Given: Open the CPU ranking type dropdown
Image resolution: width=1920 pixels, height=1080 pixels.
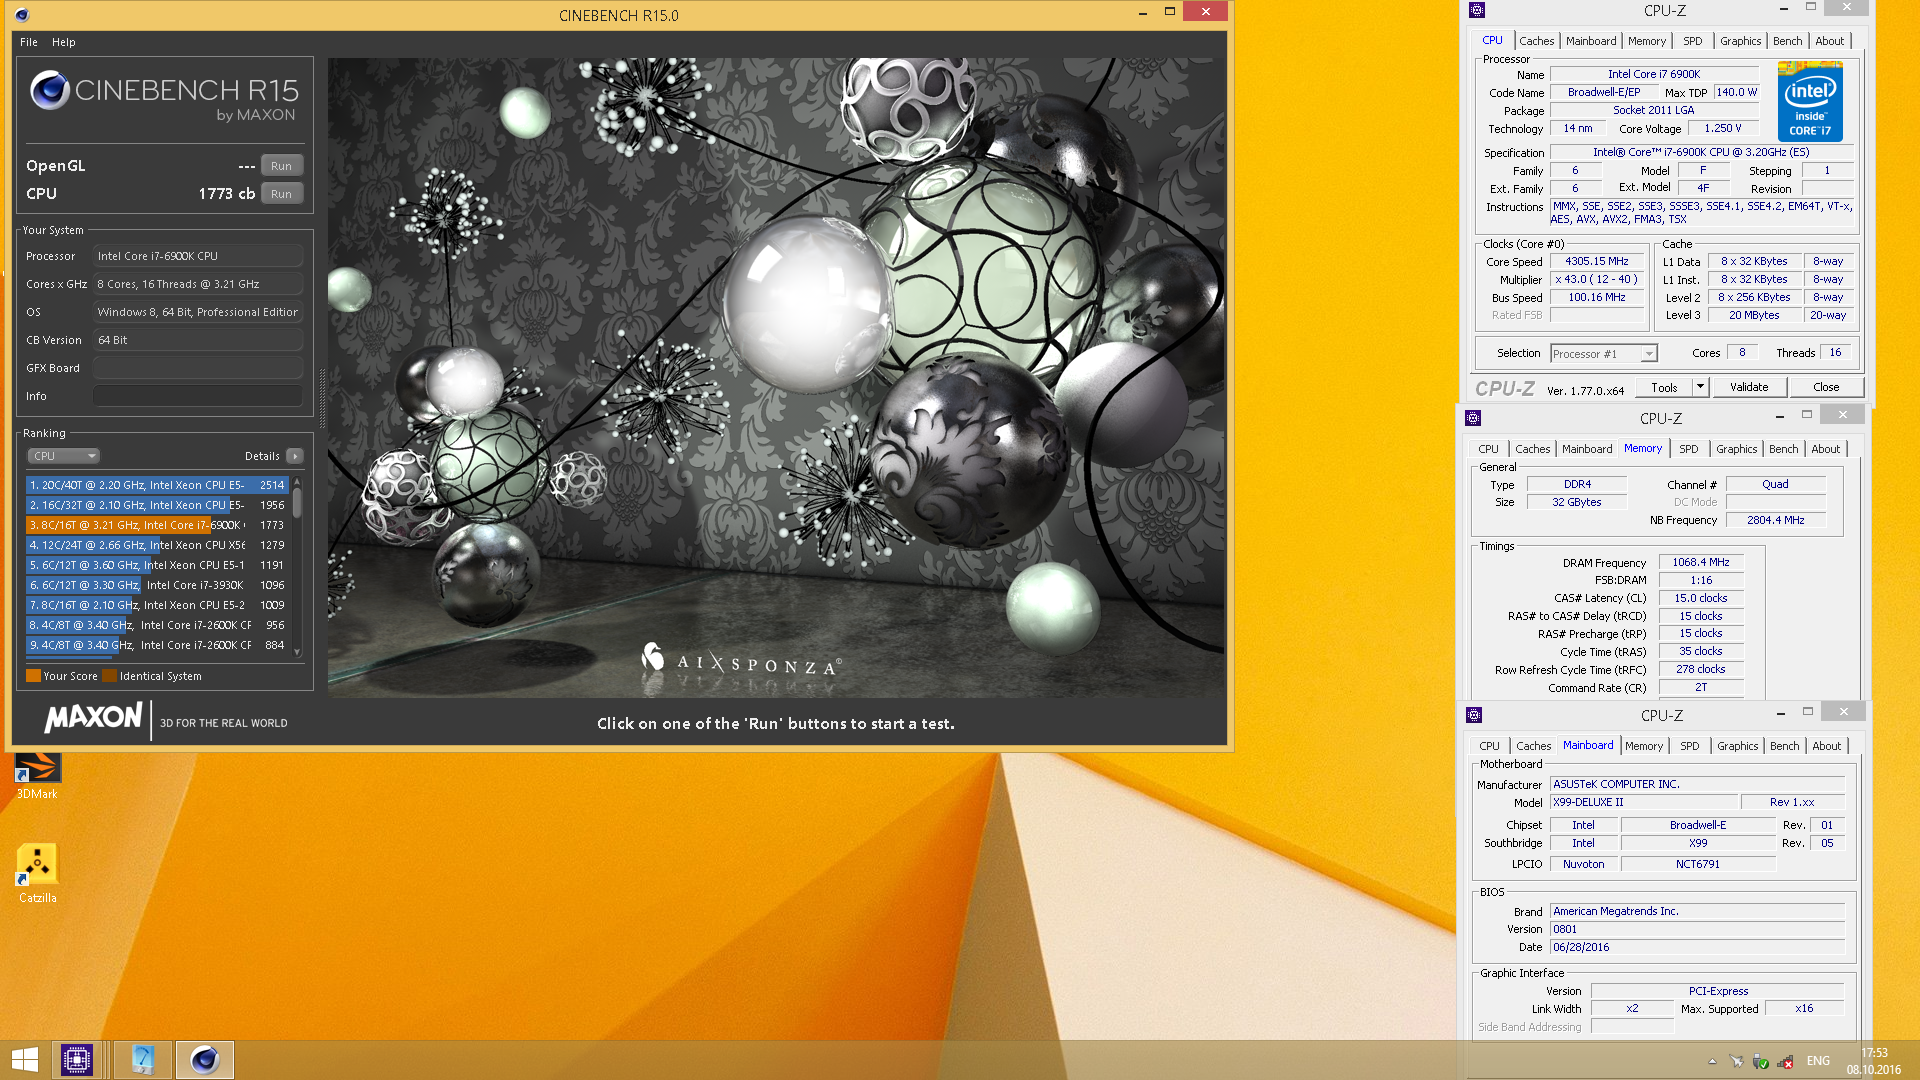Looking at the screenshot, I should point(63,456).
